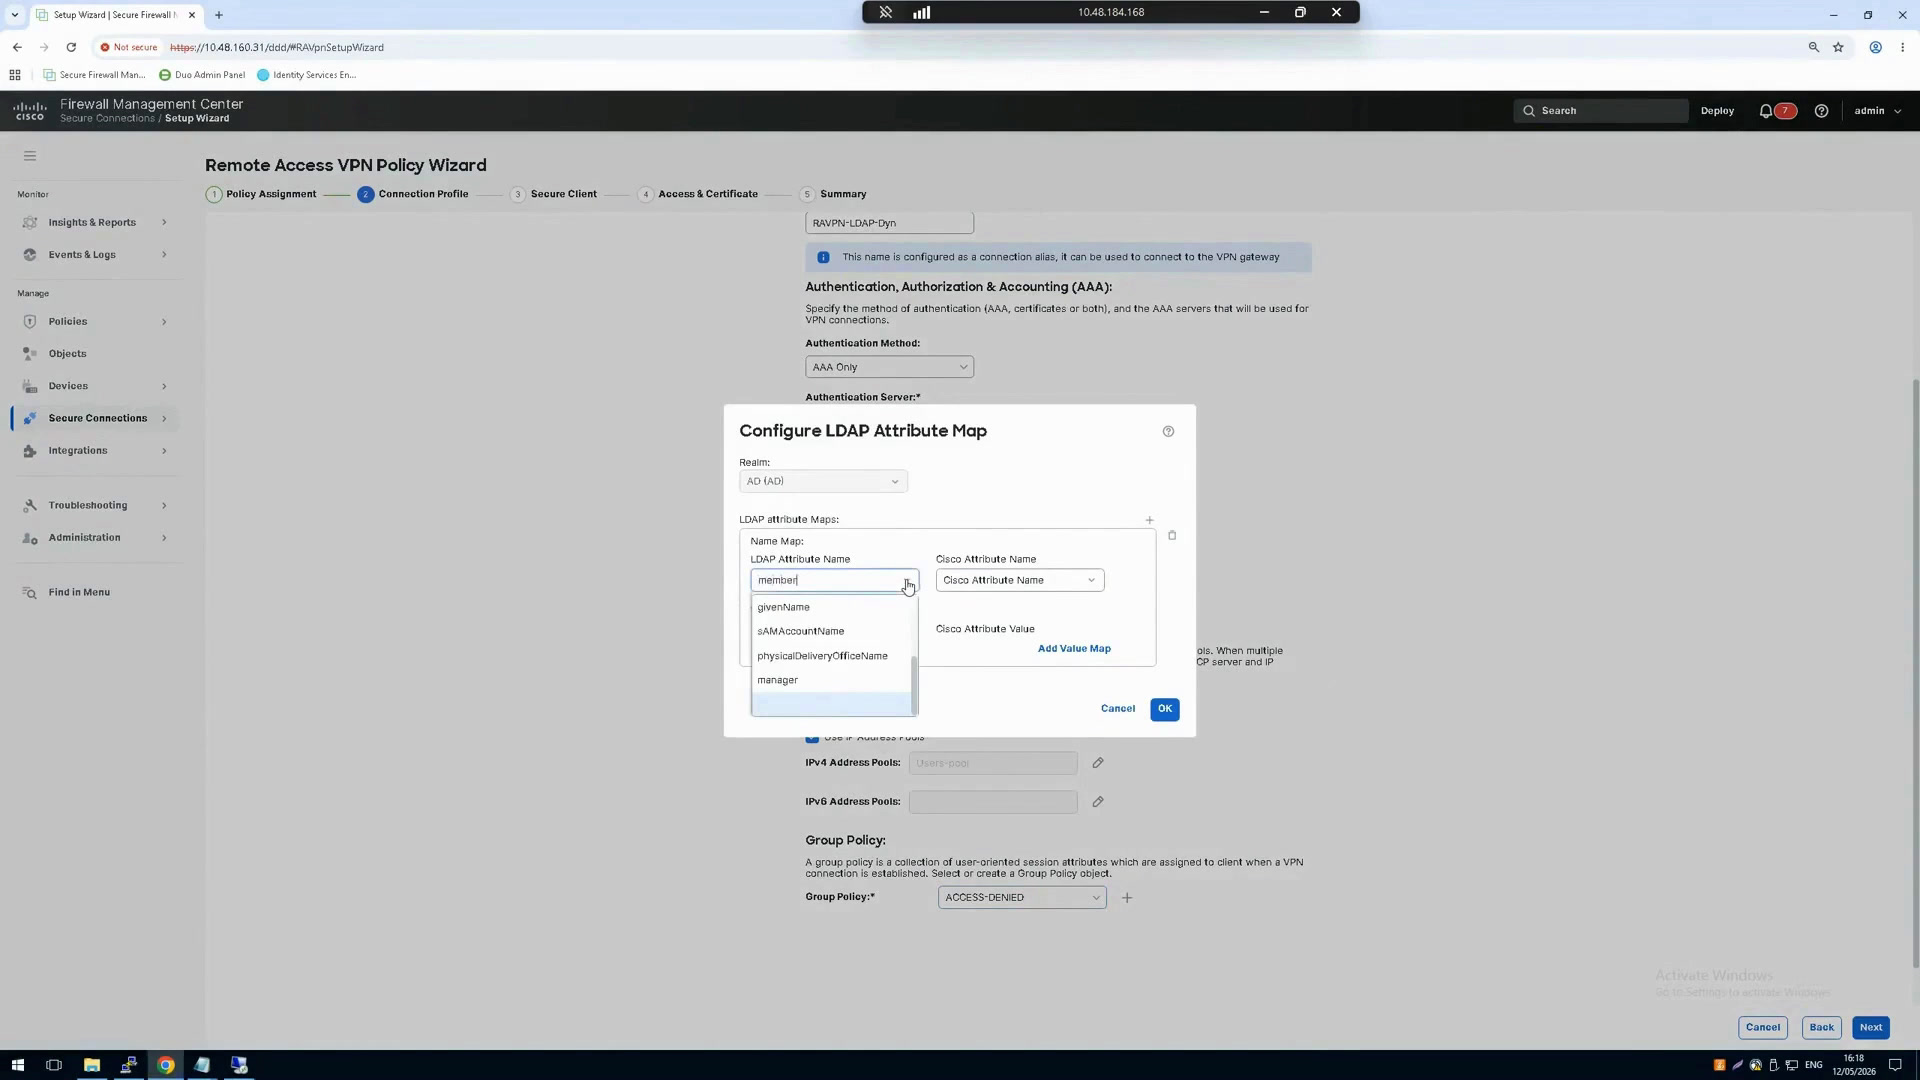Edit the IPv6 Address Pools with the pencil icon
1920x1080 pixels.
pos(1098,802)
